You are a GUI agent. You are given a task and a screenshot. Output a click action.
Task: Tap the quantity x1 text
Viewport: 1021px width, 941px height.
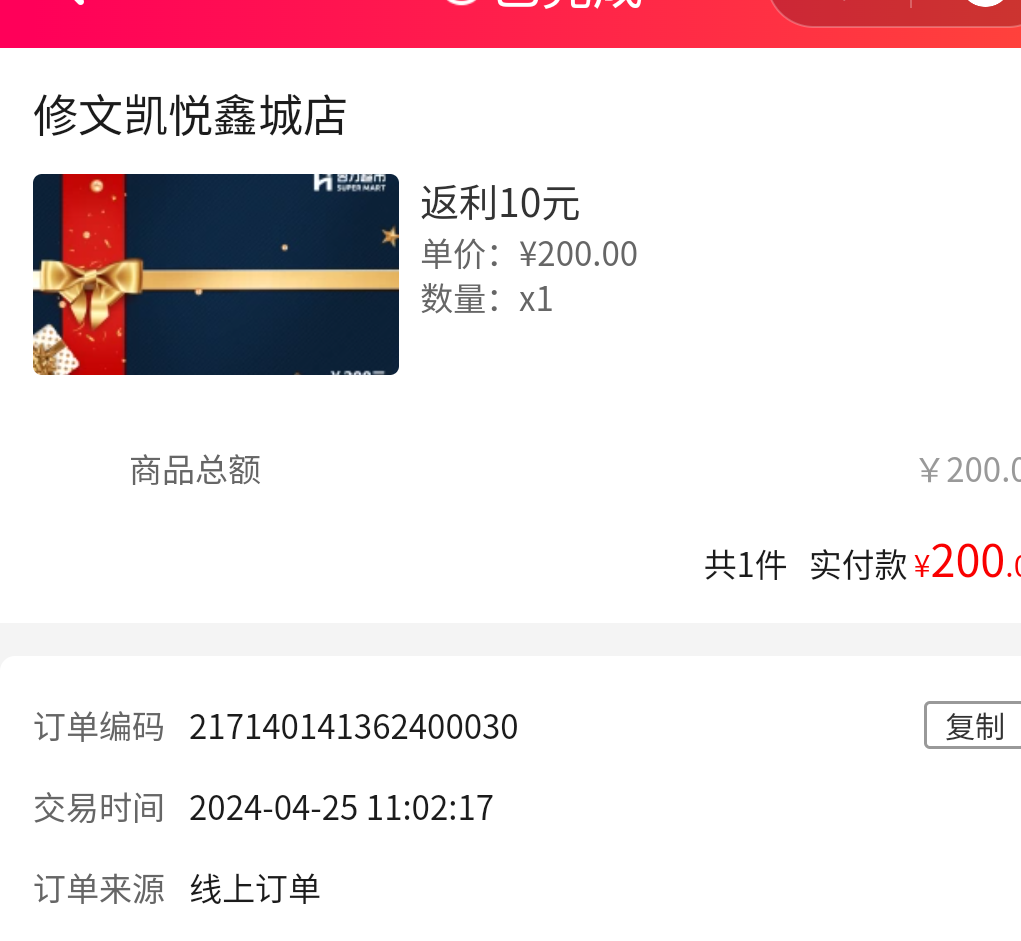536,300
